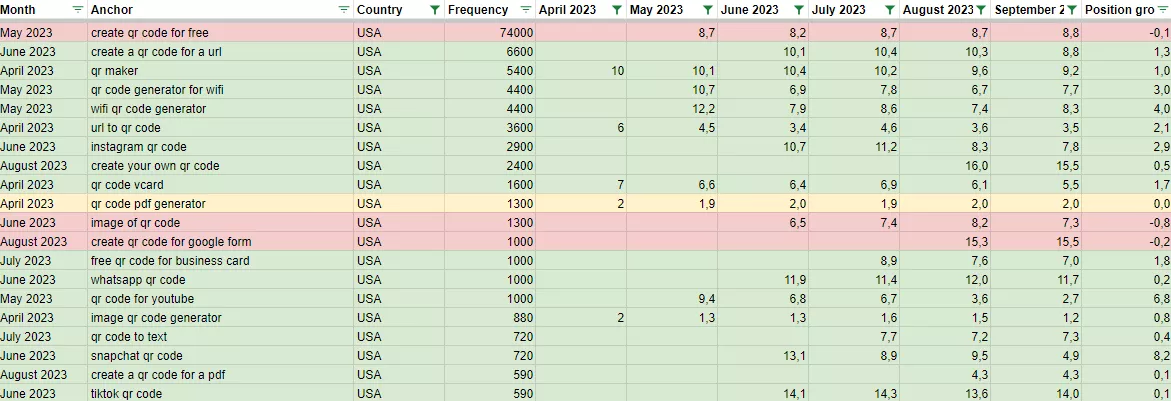Click June 2023 value 13,1 for snapchat
This screenshot has height=401, width=1171.
pyautogui.click(x=763, y=355)
